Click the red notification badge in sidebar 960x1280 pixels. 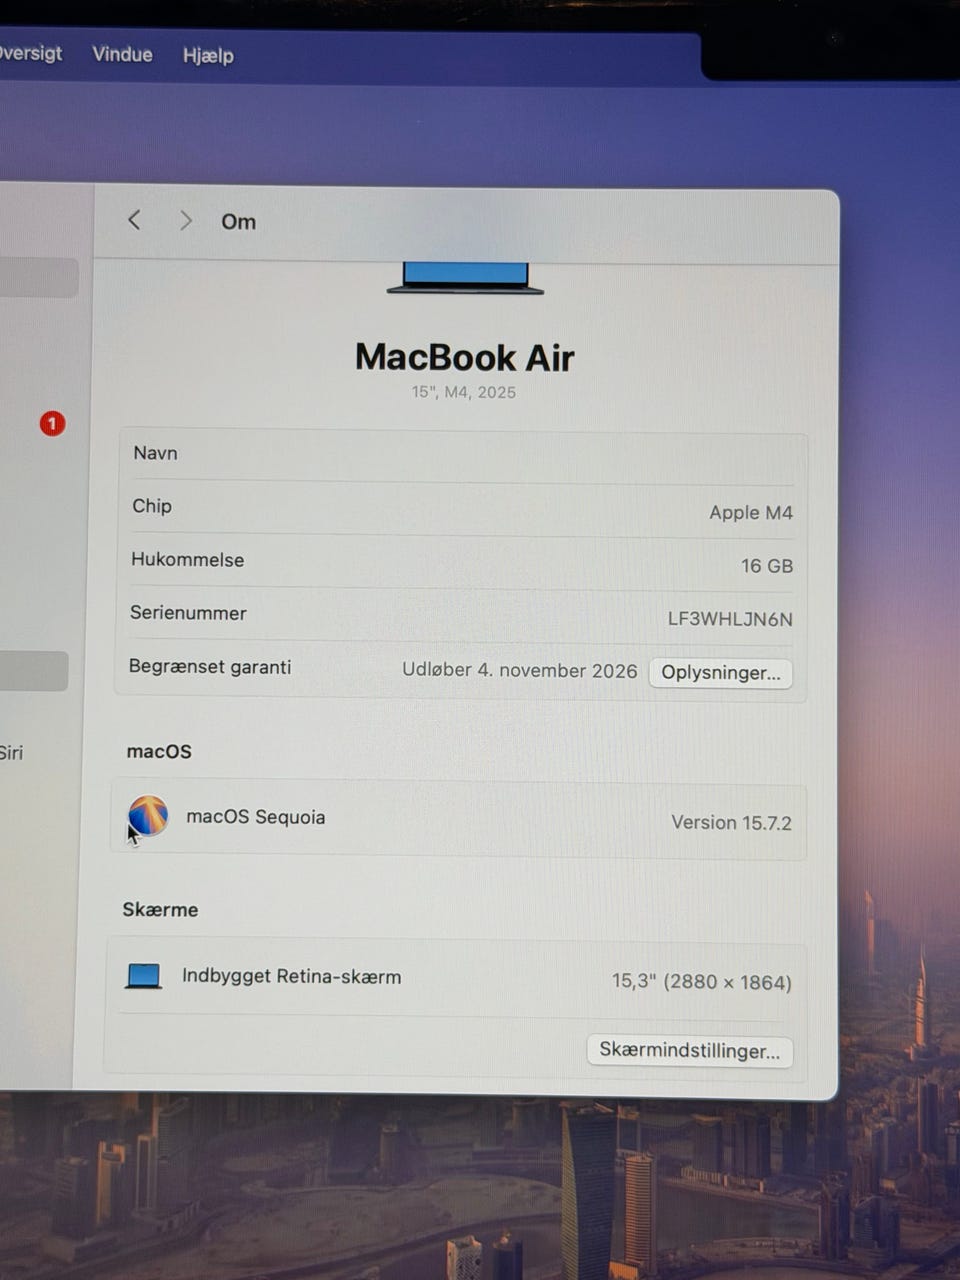point(52,424)
